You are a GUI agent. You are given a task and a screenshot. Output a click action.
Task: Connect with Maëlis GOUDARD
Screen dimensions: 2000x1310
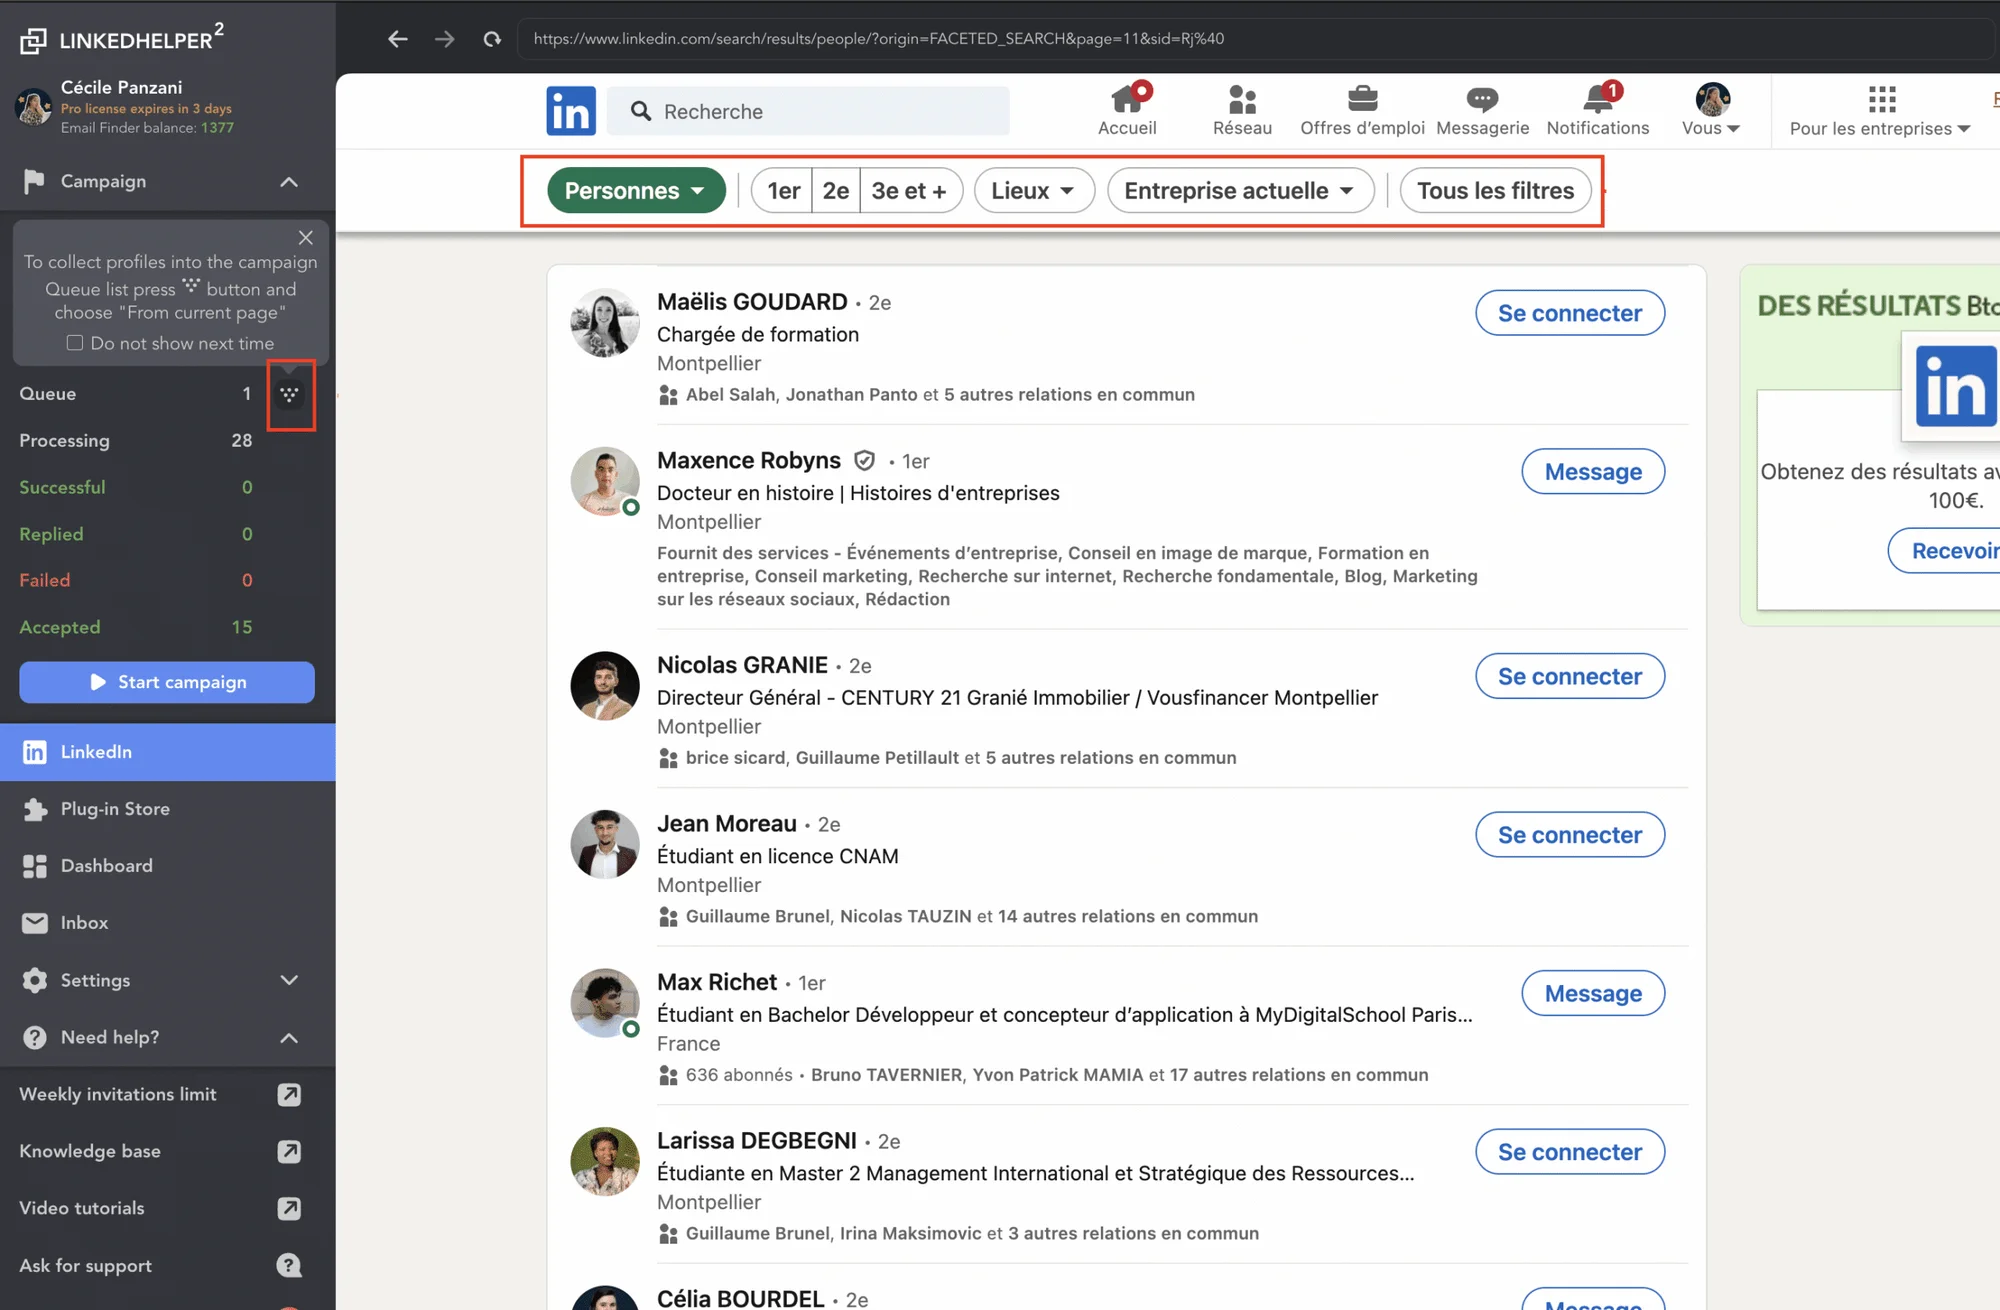coord(1570,313)
